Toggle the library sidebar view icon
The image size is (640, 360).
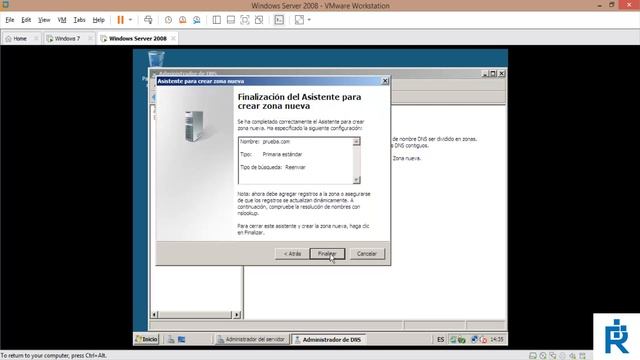coord(217,20)
